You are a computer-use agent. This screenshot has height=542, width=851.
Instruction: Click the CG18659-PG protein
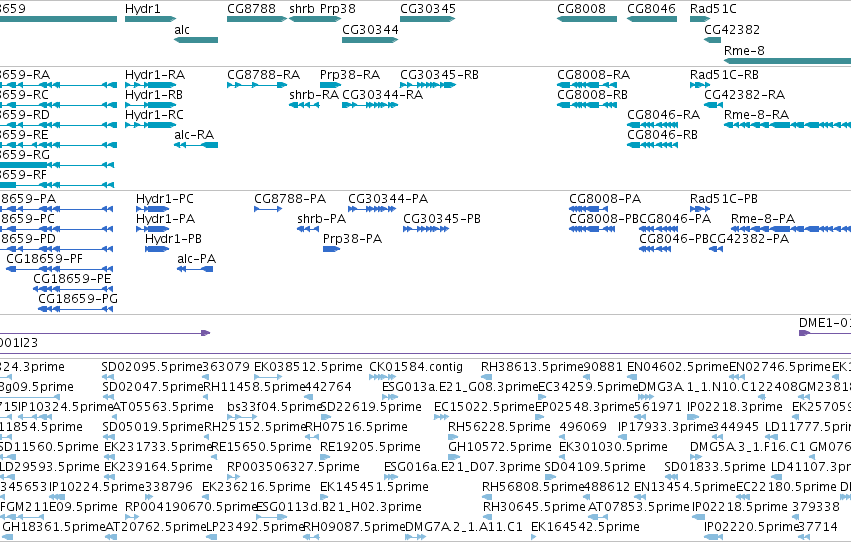(78, 299)
